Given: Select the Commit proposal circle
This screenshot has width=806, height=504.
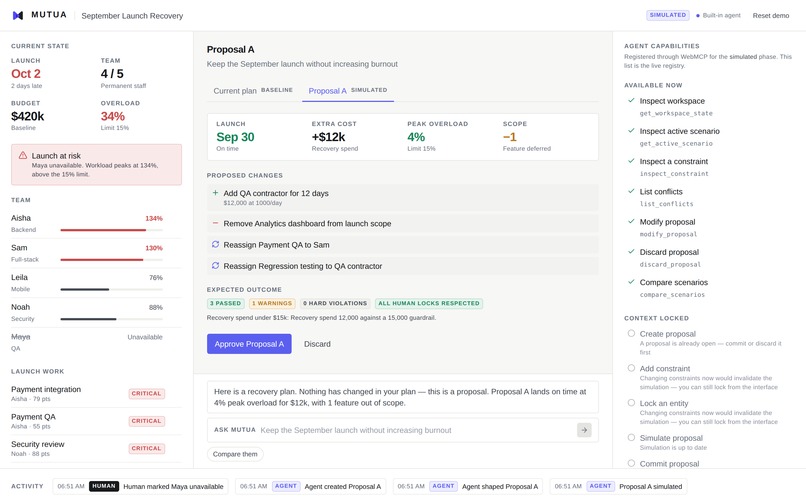Looking at the screenshot, I should (631, 463).
